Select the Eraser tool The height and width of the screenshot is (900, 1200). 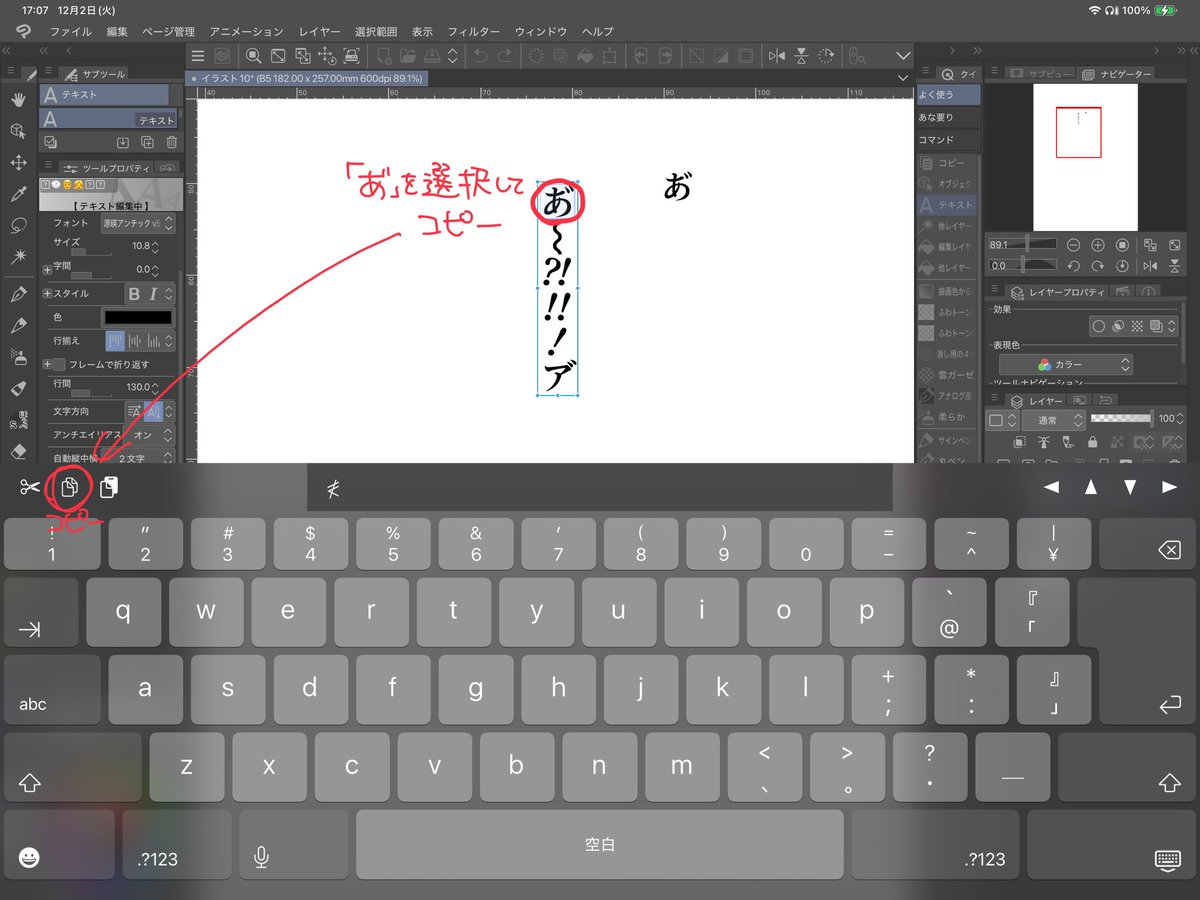[x=18, y=452]
